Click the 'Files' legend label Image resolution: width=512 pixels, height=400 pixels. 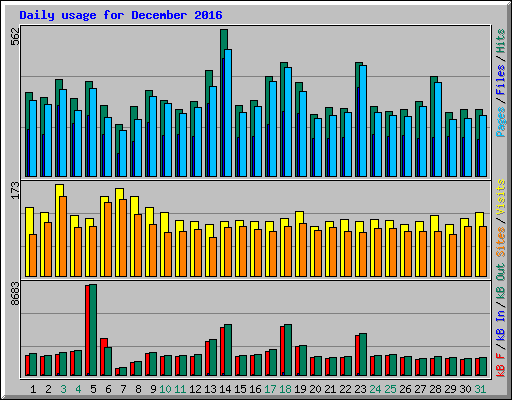click(x=501, y=79)
